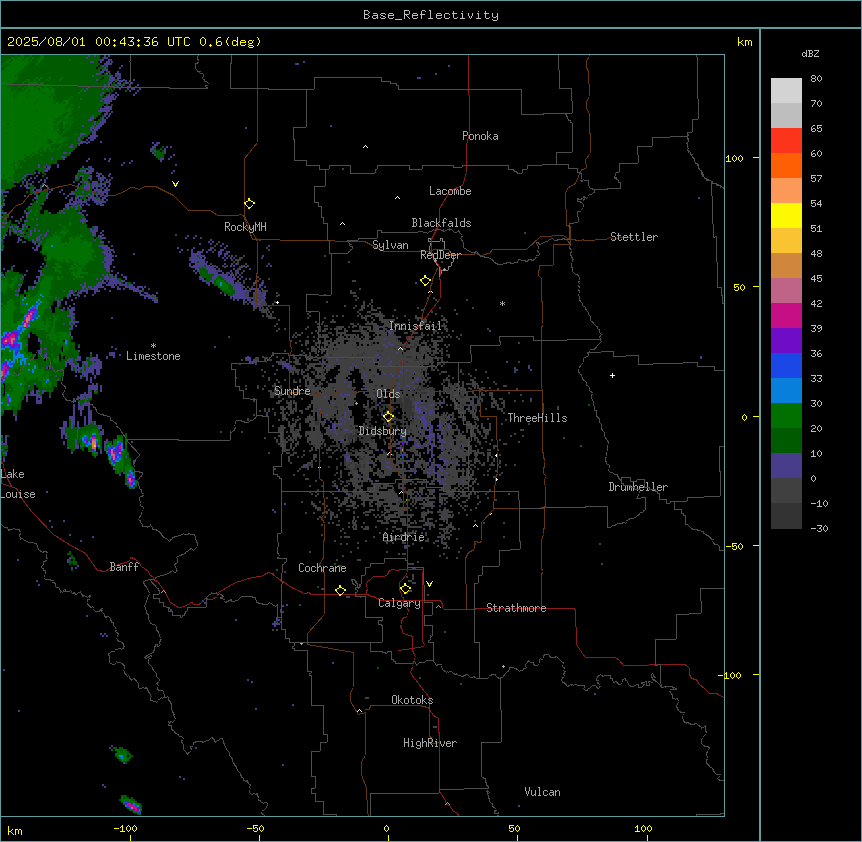Click the Okotoks town label
The image size is (862, 842).
point(412,700)
